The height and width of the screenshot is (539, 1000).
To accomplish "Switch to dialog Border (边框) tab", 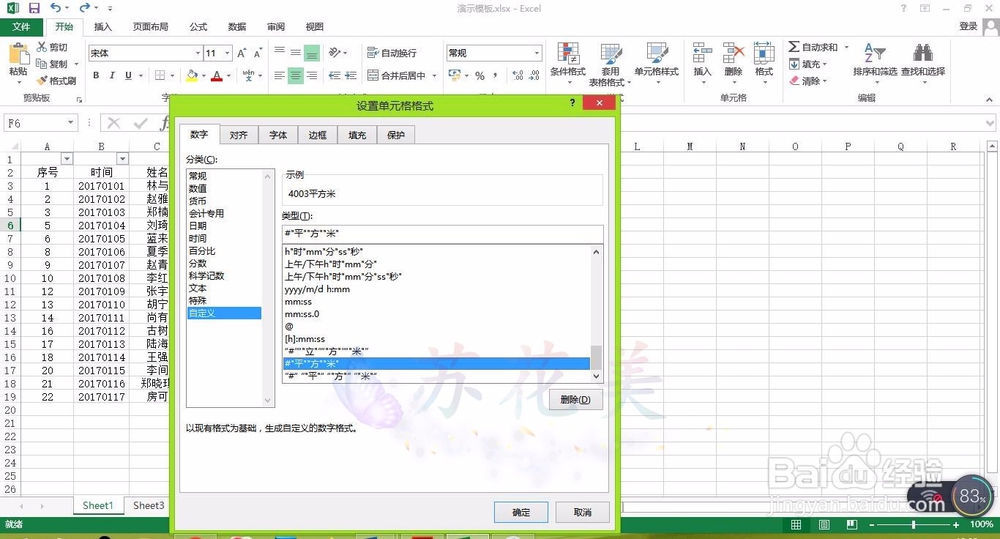I will [x=318, y=135].
